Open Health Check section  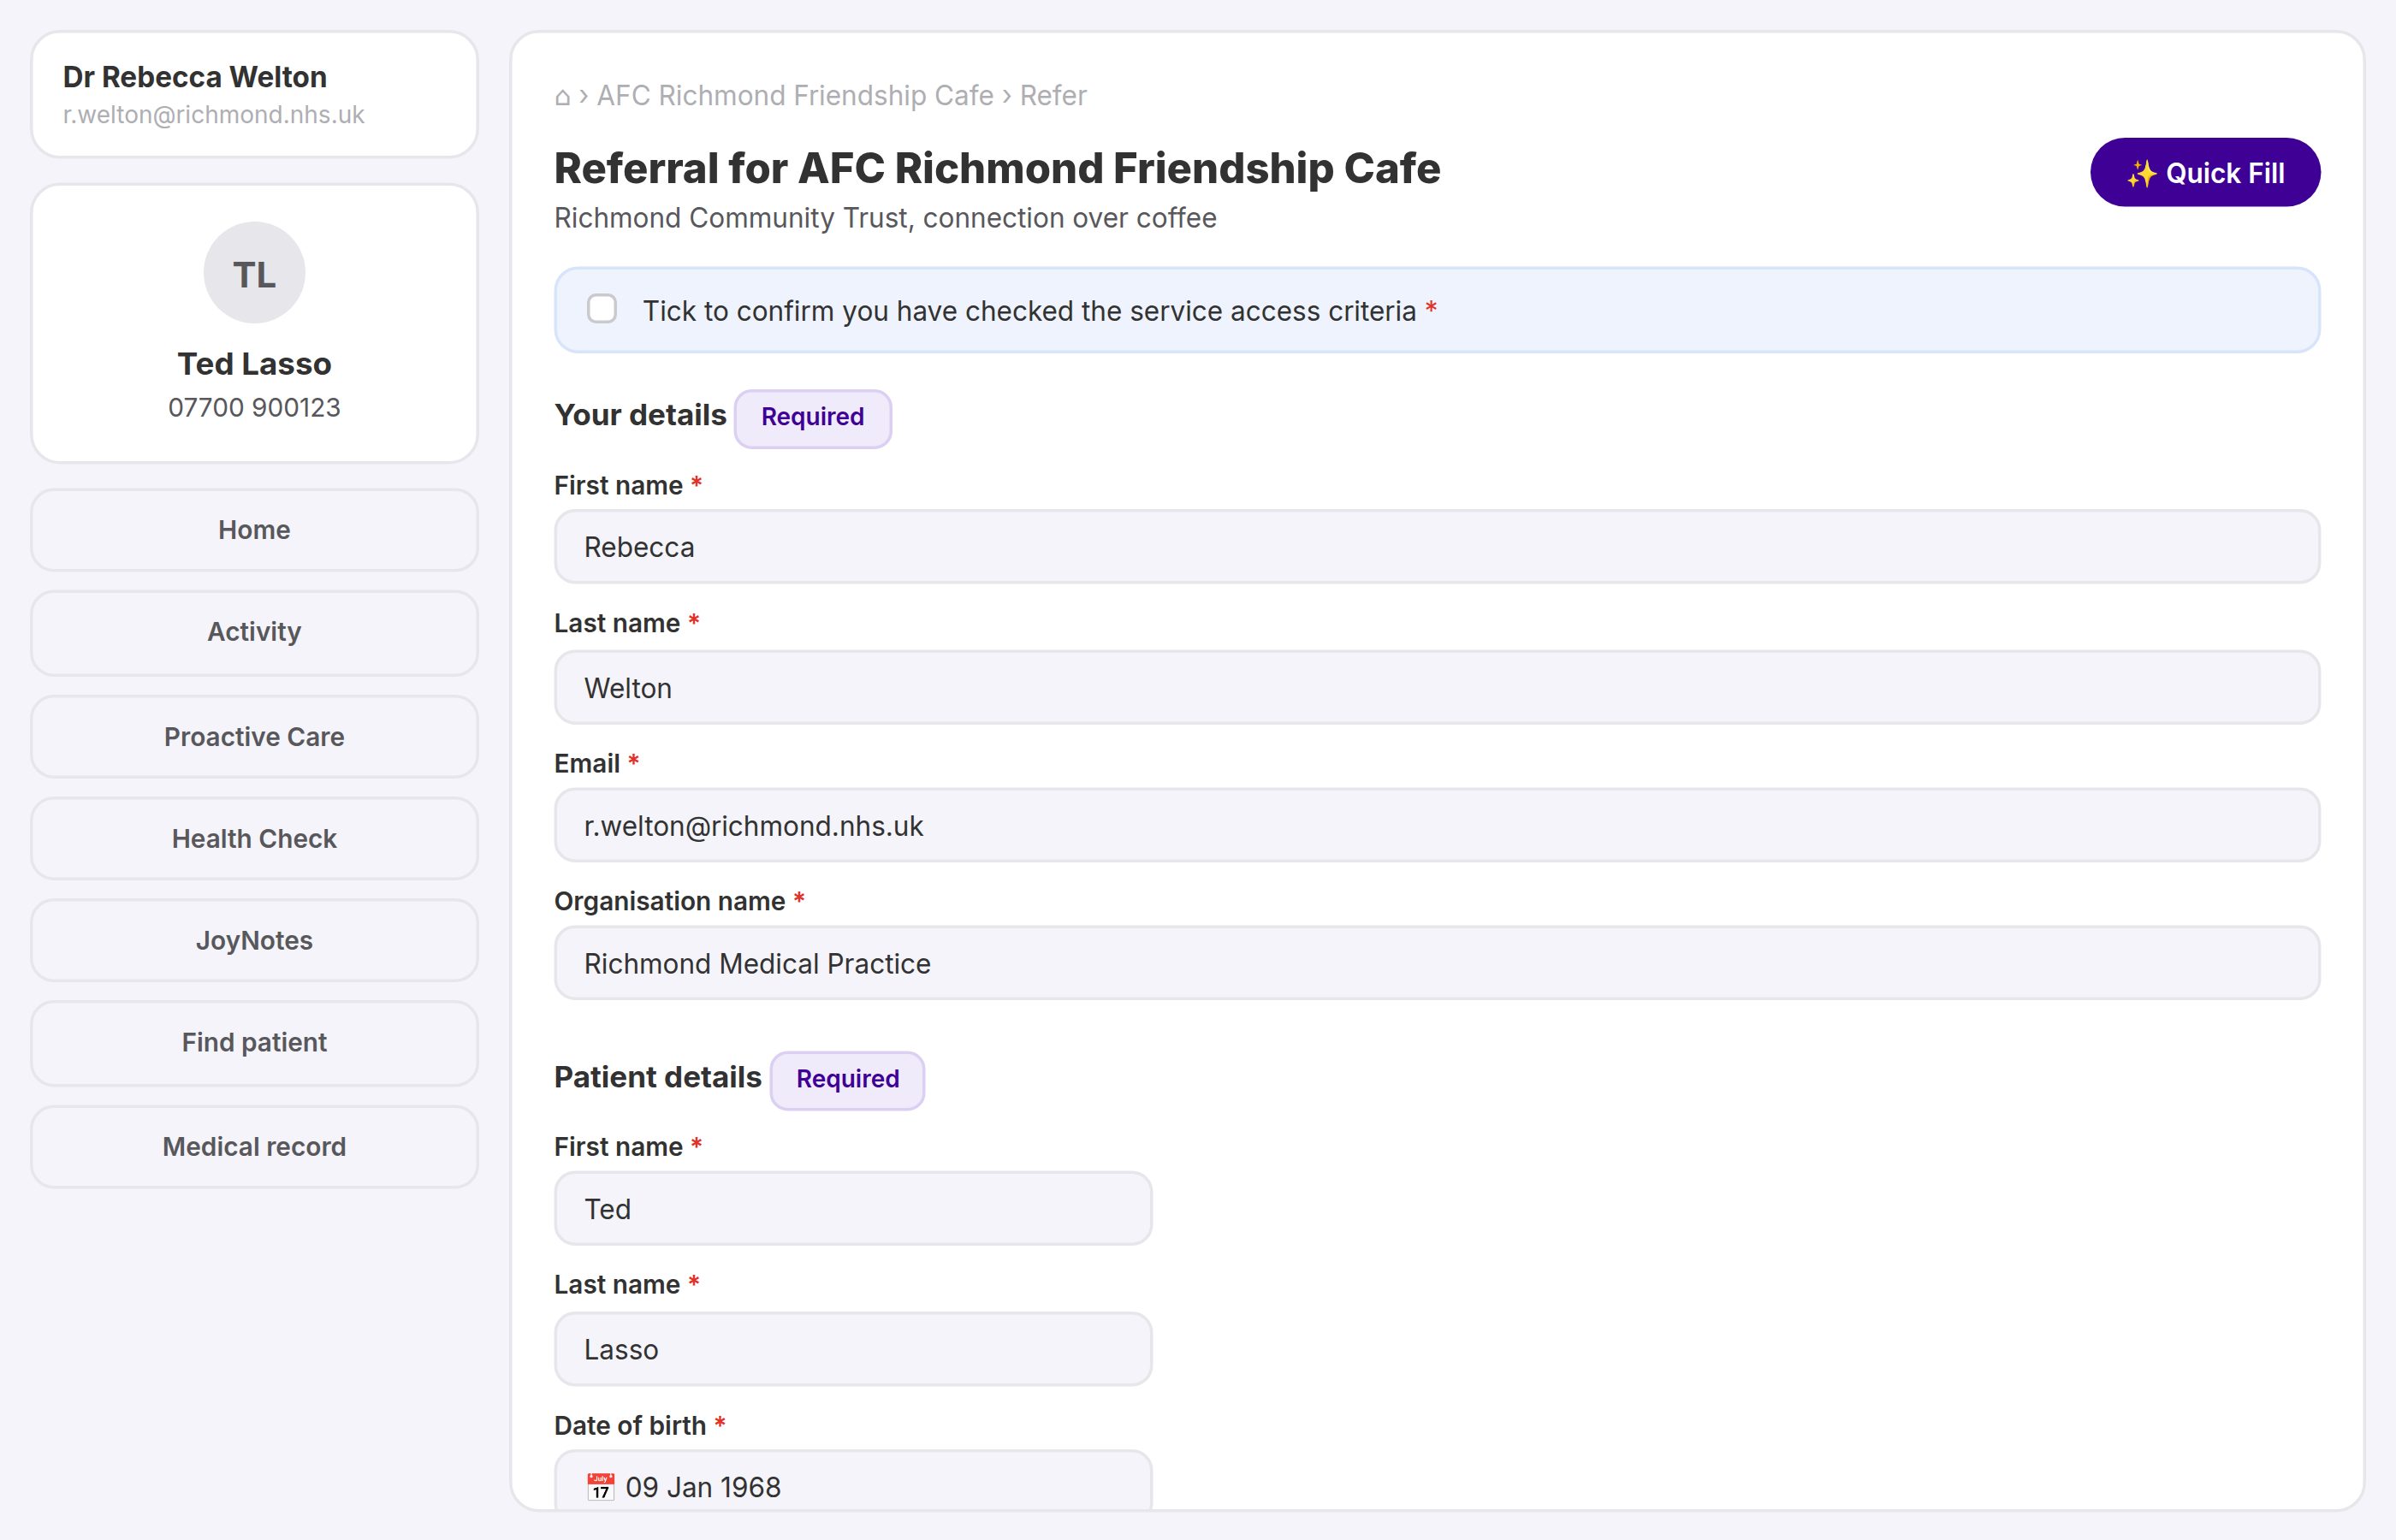pyautogui.click(x=254, y=839)
